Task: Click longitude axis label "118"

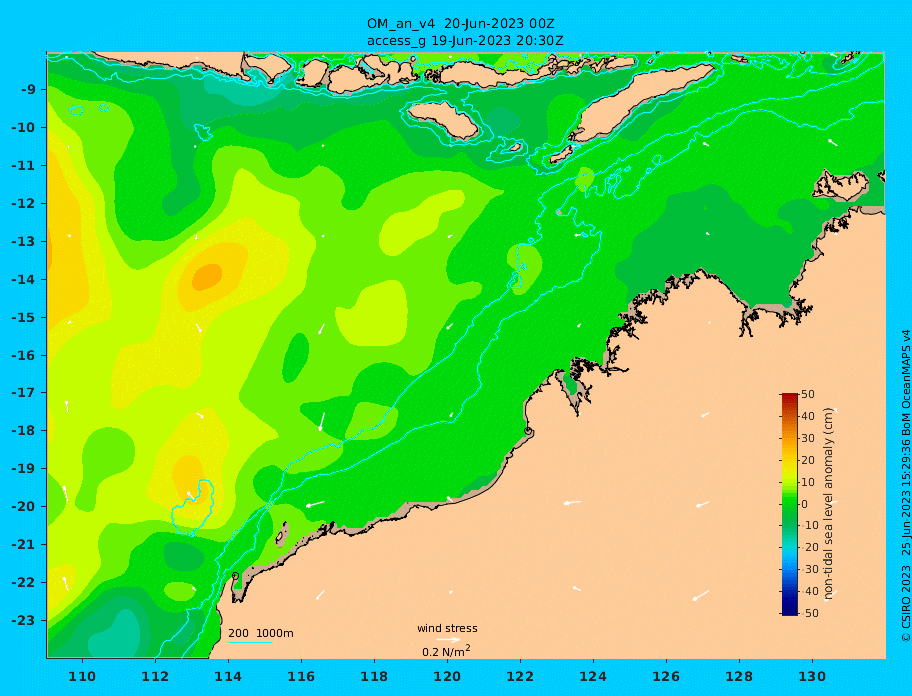Action: pos(375,676)
